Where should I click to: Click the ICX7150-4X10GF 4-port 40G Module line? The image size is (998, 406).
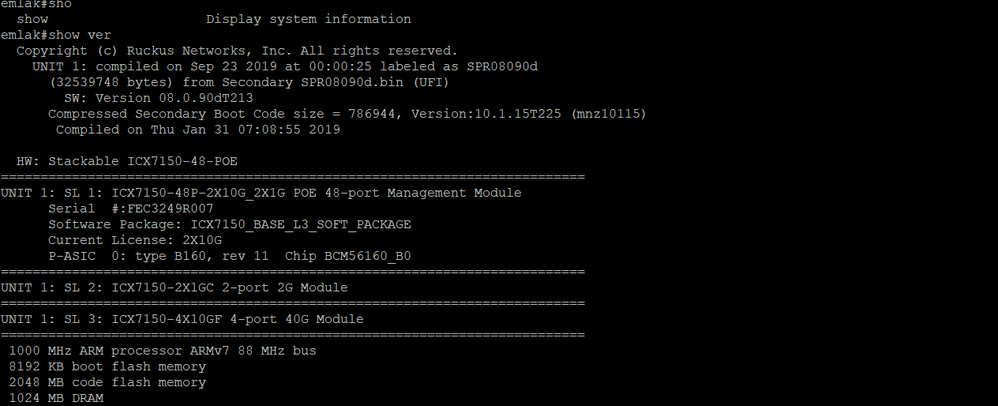coord(182,319)
